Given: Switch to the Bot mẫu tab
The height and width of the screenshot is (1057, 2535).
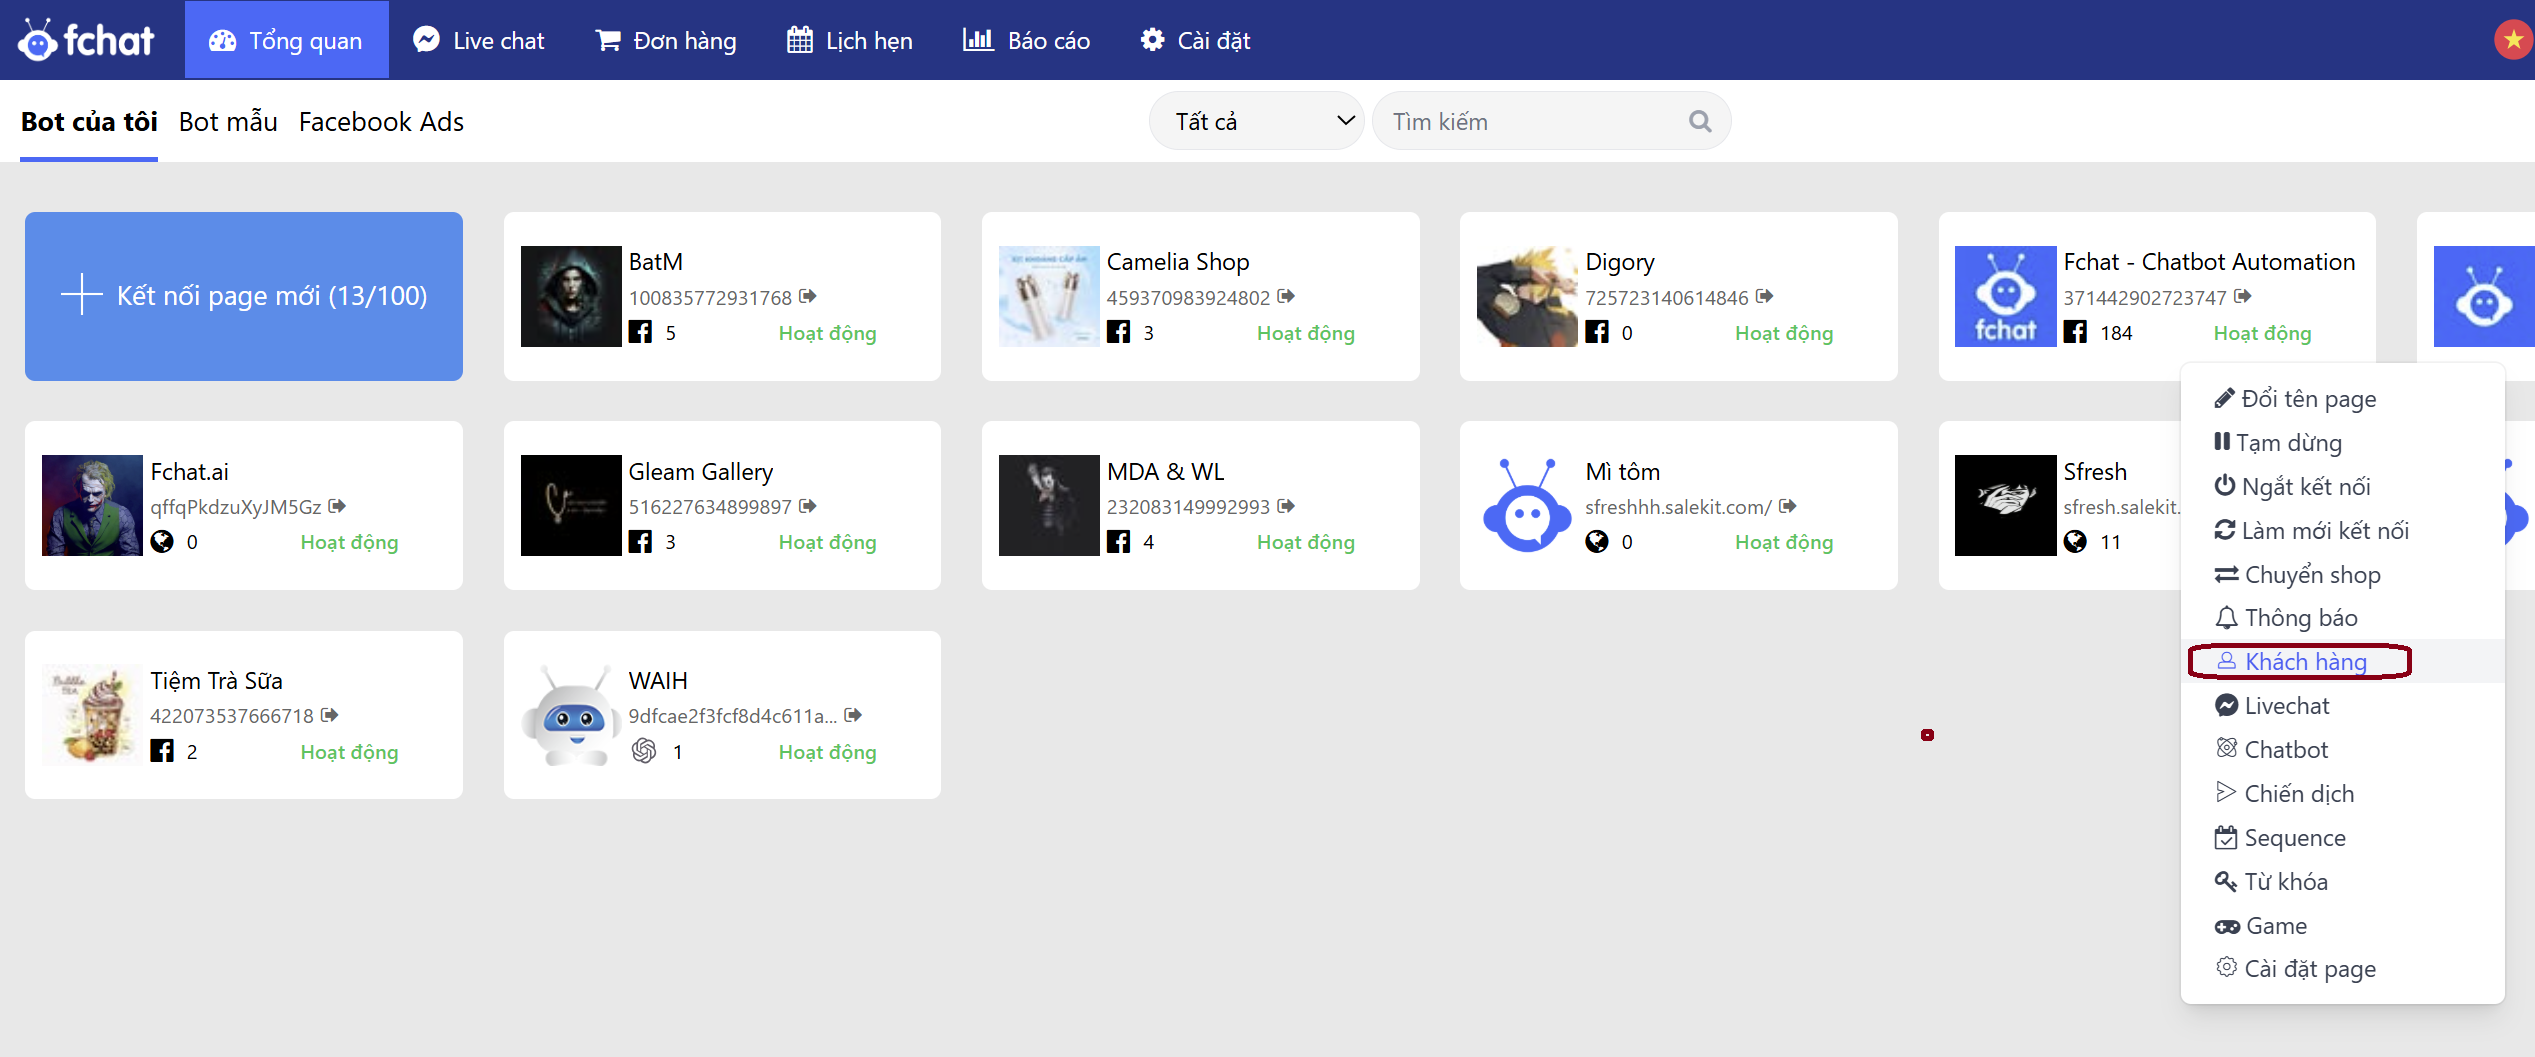Looking at the screenshot, I should point(228,121).
